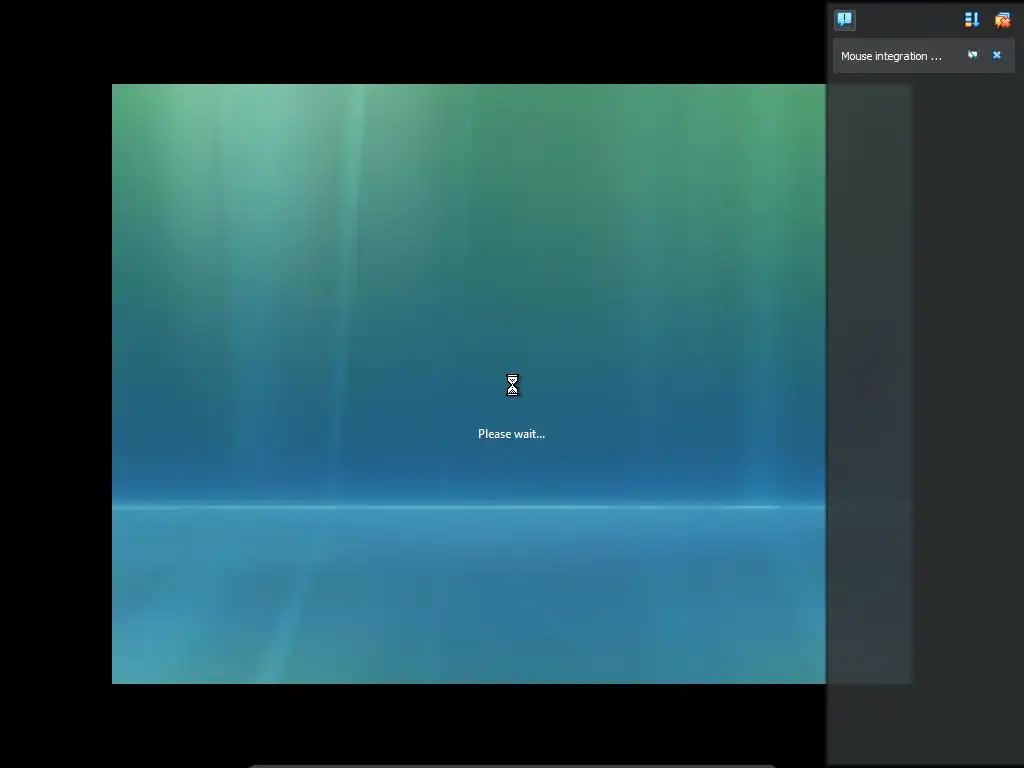1024x768 pixels.
Task: Click the hourglass wait cursor
Action: tap(513, 385)
